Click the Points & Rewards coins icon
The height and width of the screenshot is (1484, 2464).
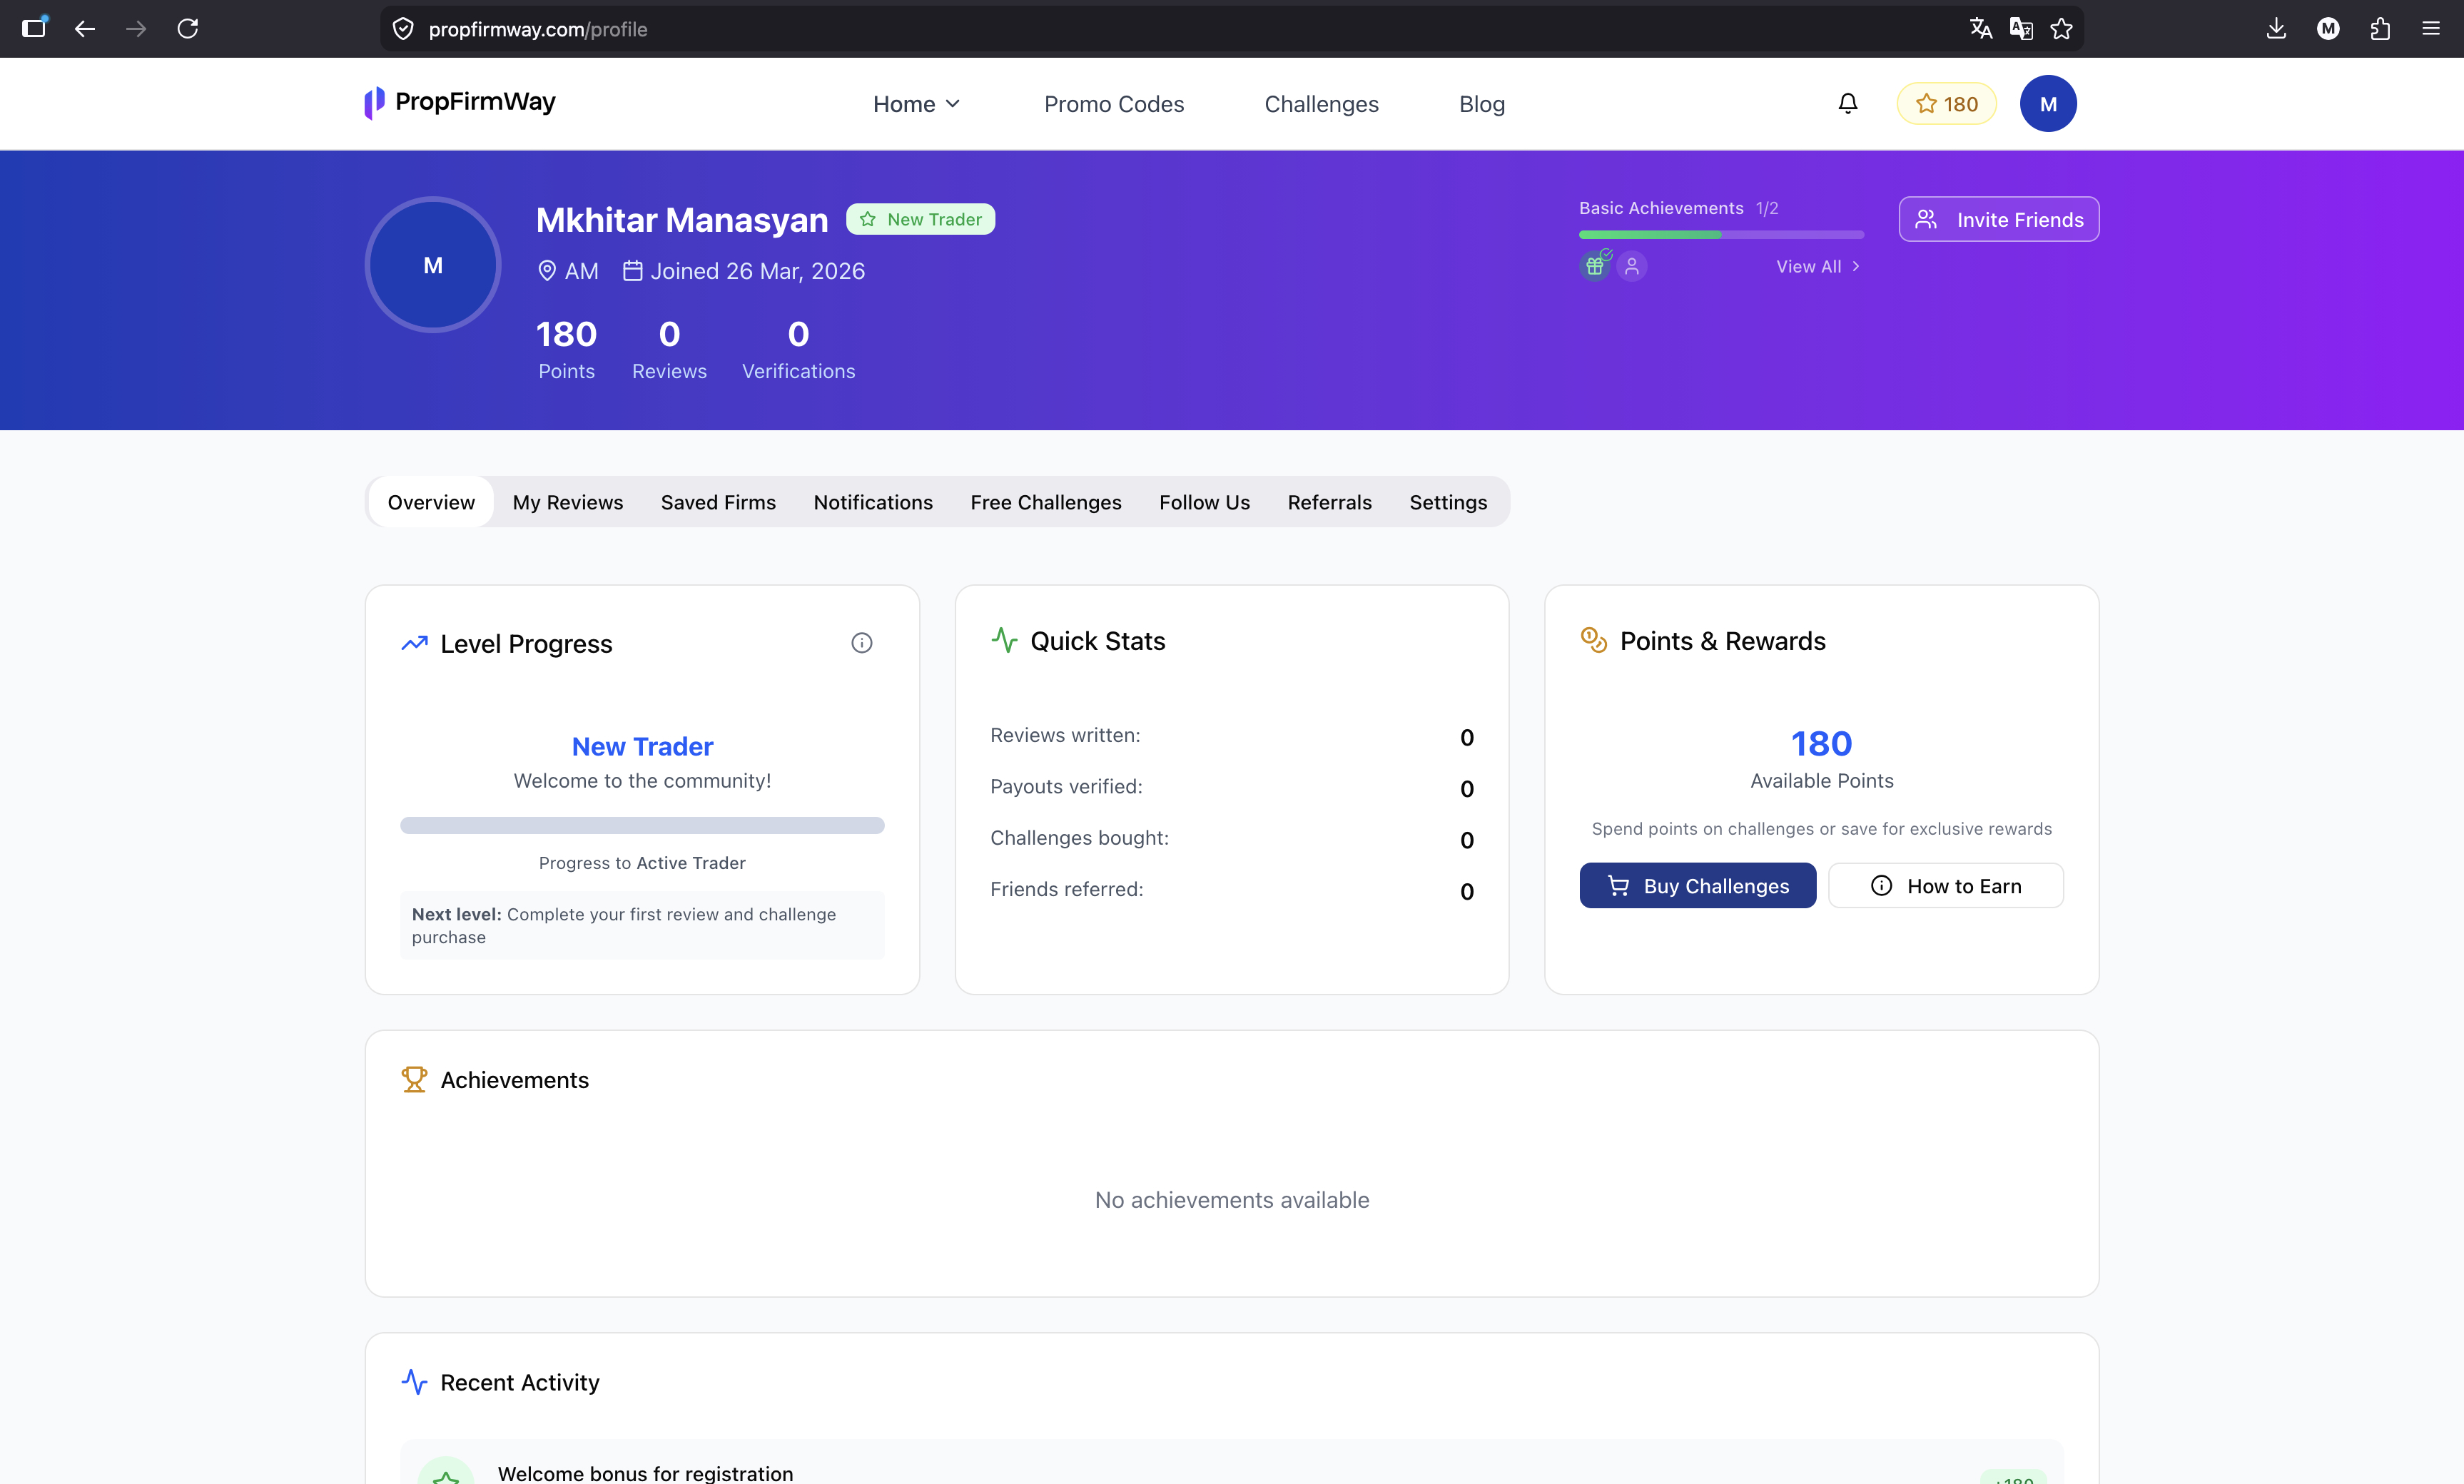tap(1594, 640)
